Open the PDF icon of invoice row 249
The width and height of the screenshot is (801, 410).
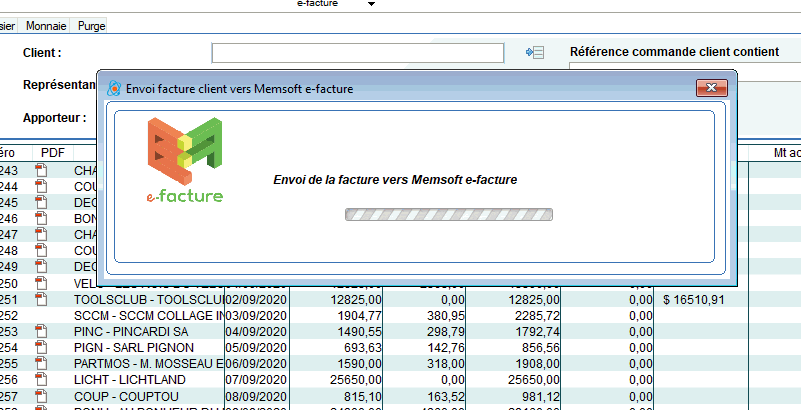[x=41, y=267]
